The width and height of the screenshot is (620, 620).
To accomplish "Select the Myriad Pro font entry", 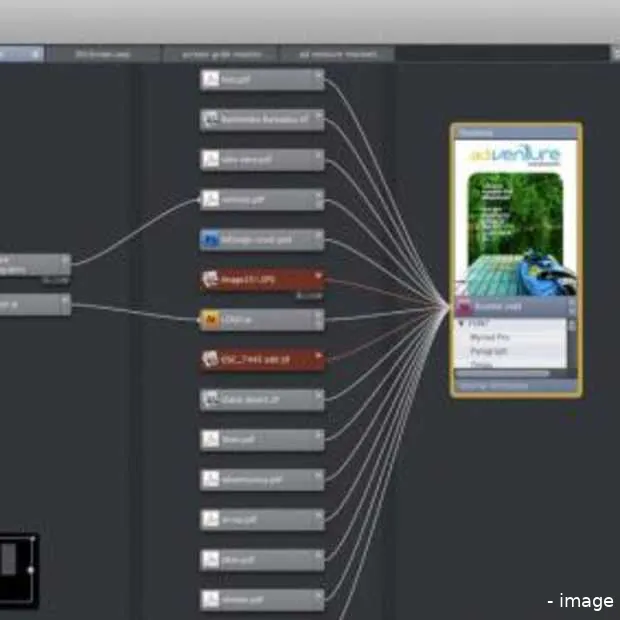I will pos(490,337).
